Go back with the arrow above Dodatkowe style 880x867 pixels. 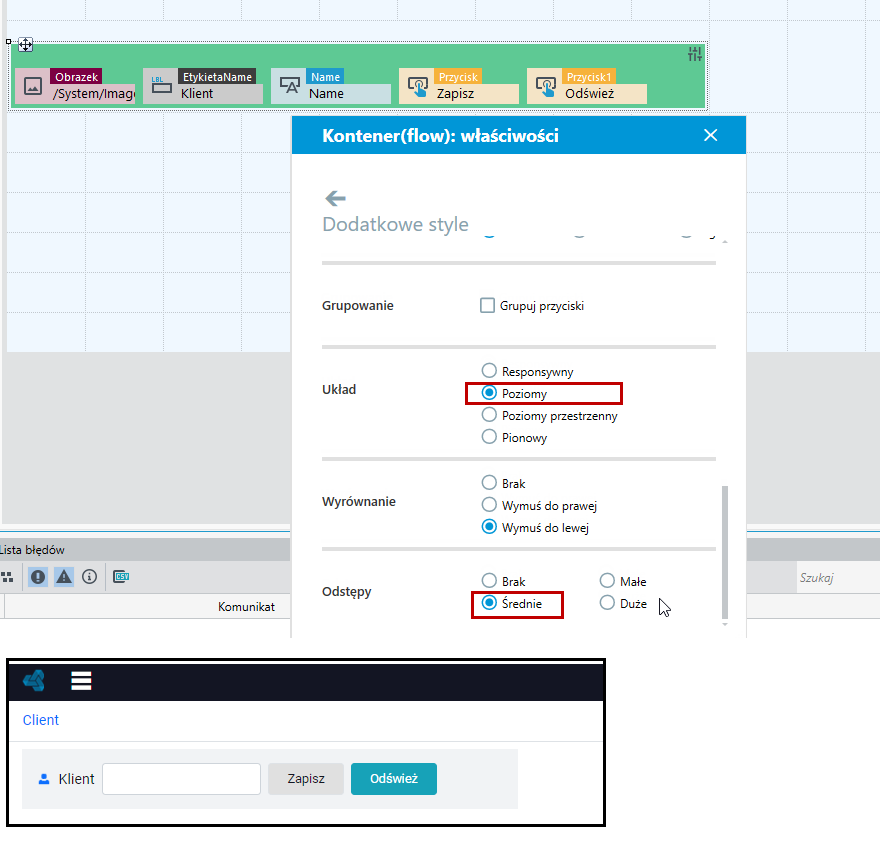[x=335, y=198]
